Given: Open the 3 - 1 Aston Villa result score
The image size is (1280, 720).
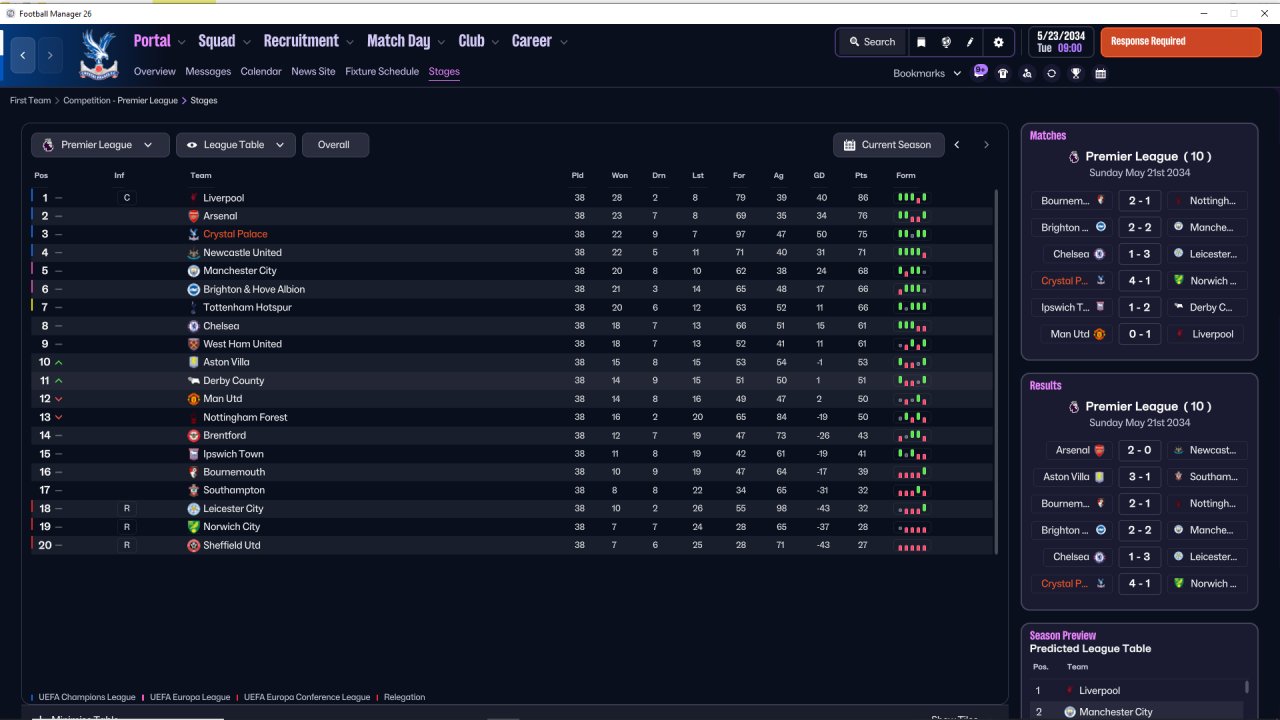Looking at the screenshot, I should (1139, 477).
